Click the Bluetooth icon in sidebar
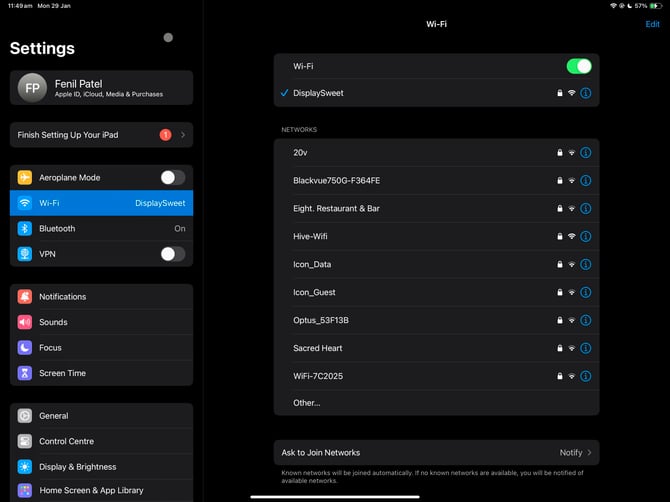 (x=25, y=229)
